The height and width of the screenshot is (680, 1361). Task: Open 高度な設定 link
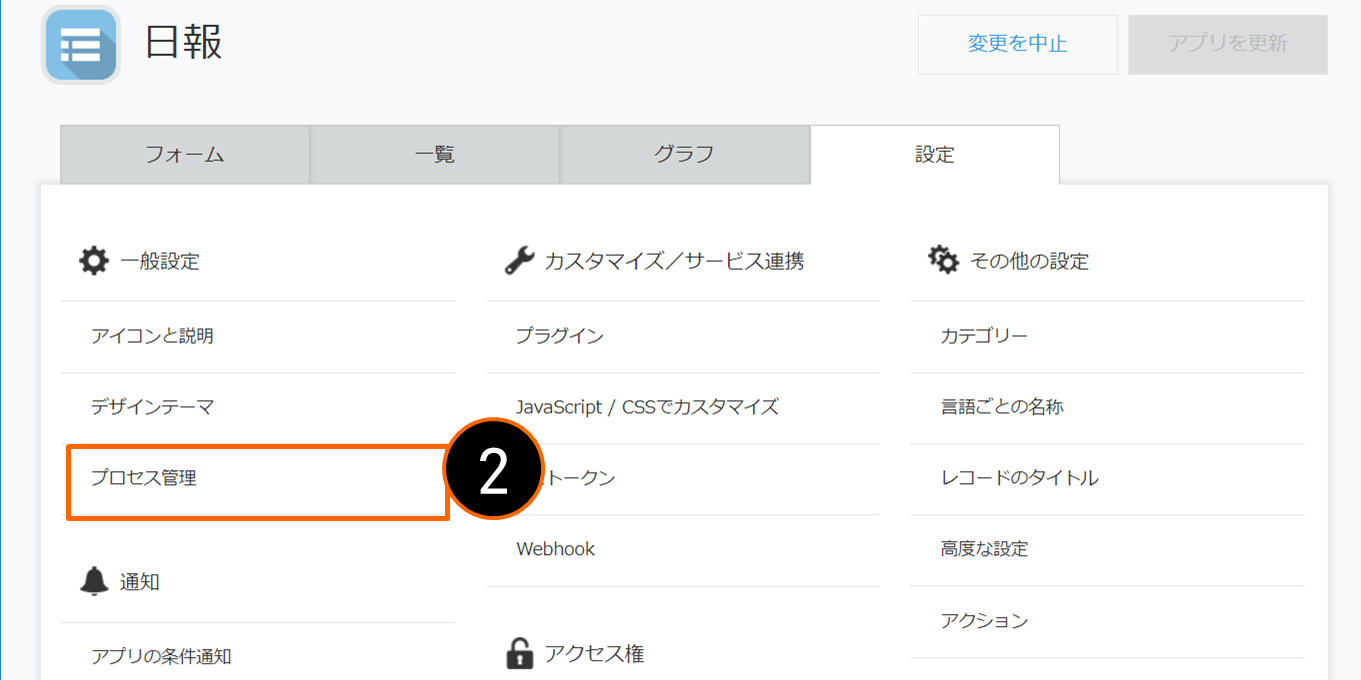pyautogui.click(x=984, y=549)
